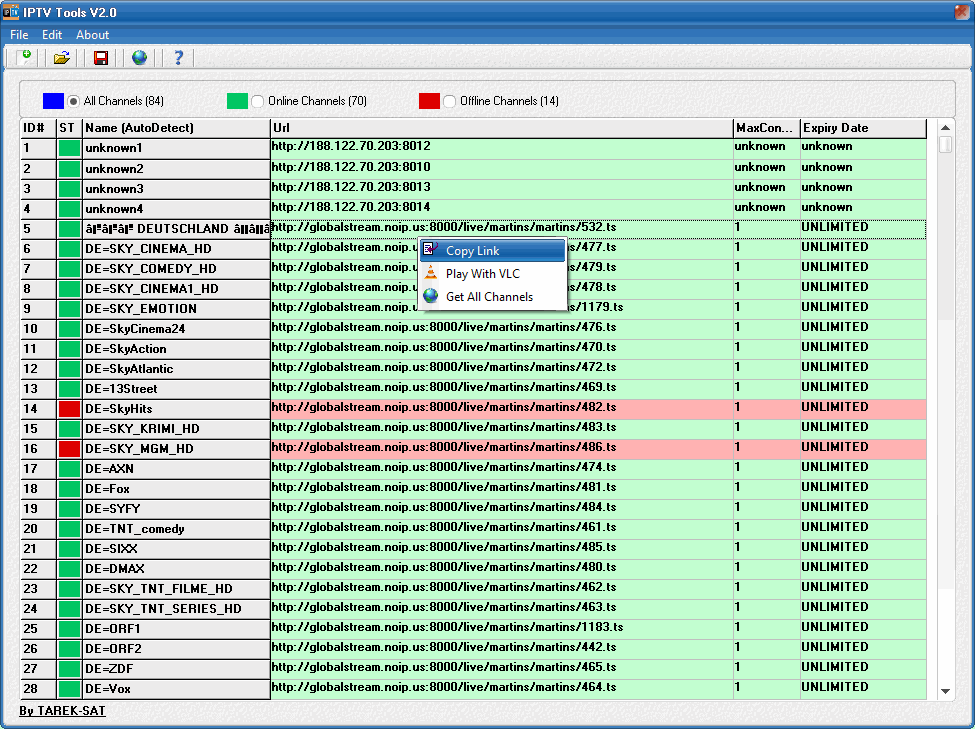Click the green status square for DE=Vox
The width and height of the screenshot is (975, 729).
coord(69,689)
